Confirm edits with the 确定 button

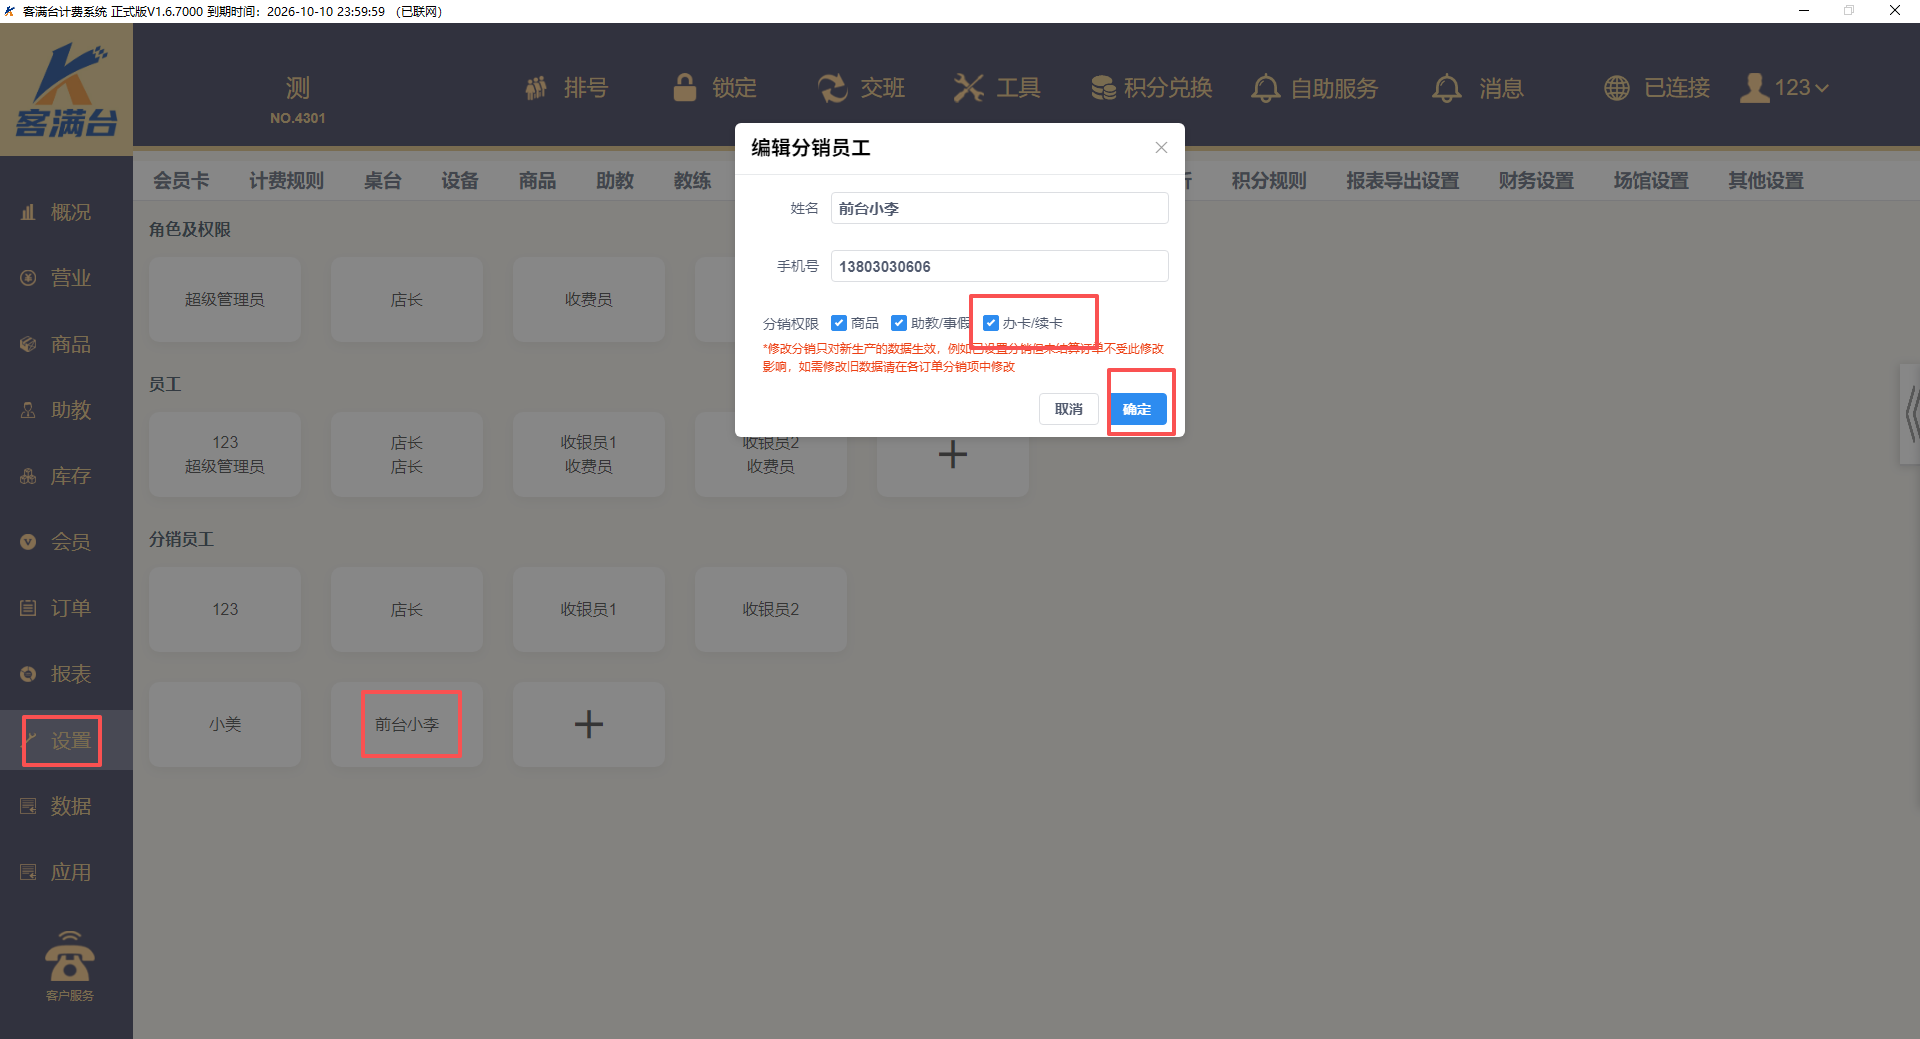point(1137,409)
